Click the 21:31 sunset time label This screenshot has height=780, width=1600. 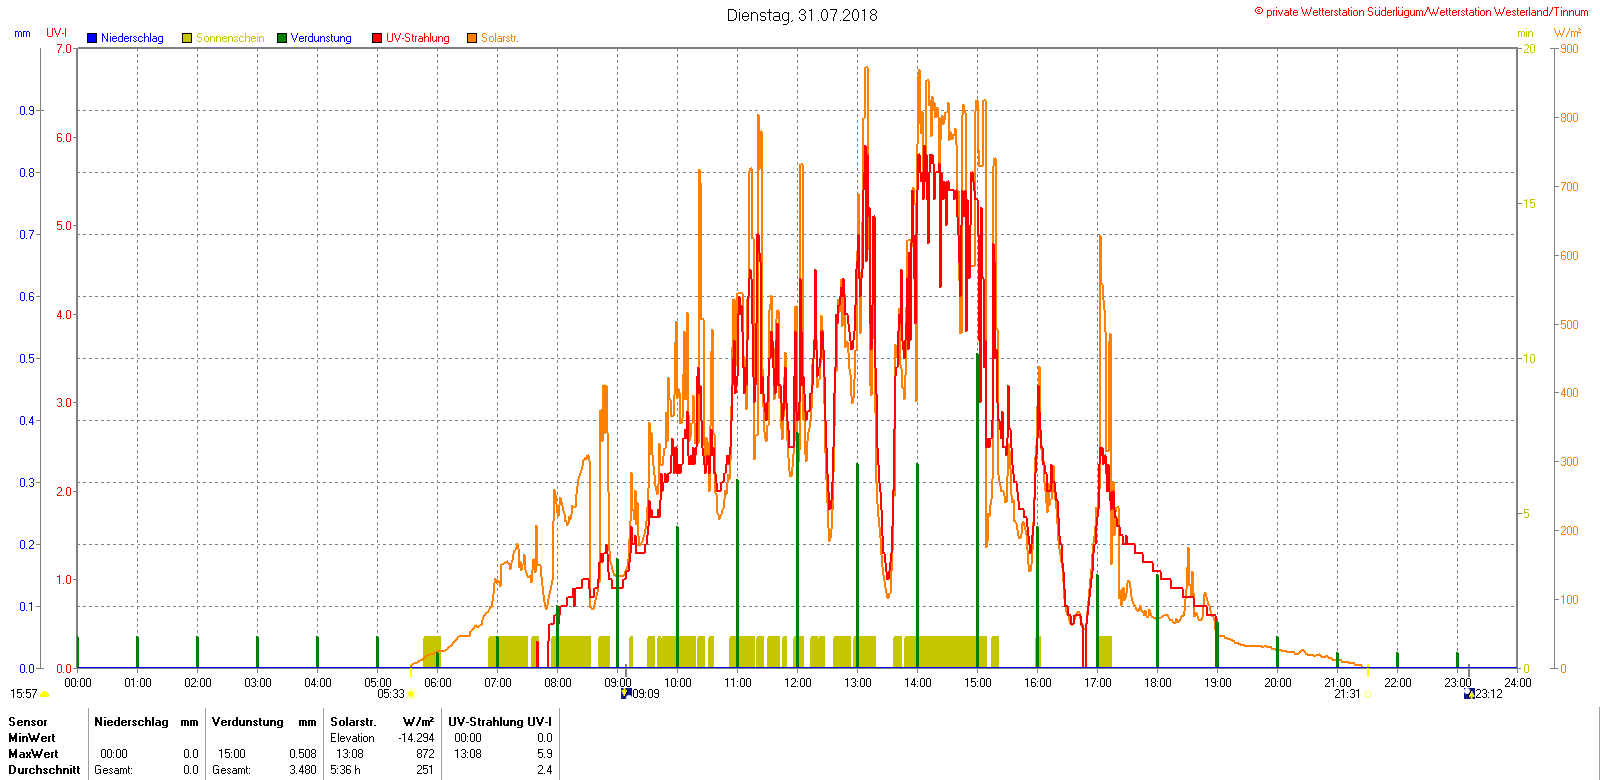1347,694
